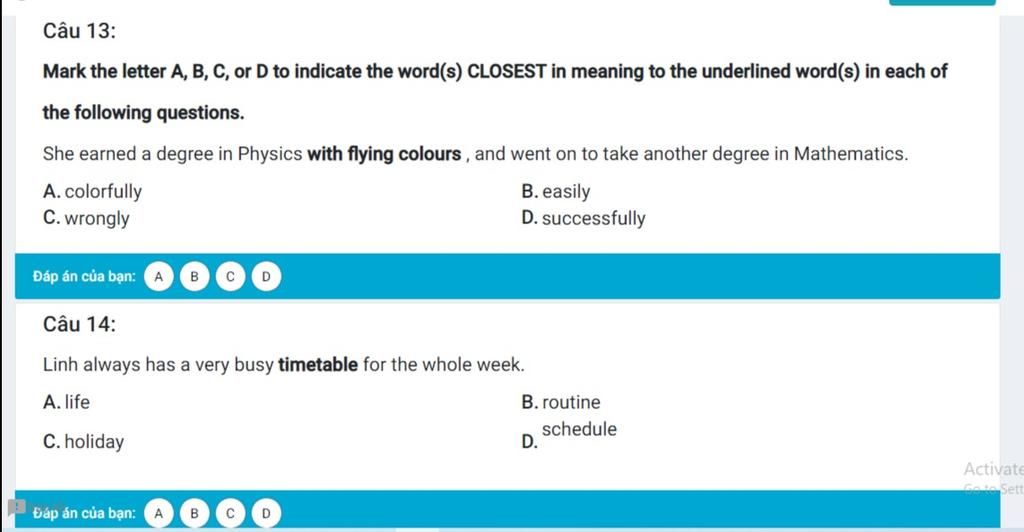Click the teal button at top-right corner
This screenshot has width=1024, height=532.
(942, 3)
